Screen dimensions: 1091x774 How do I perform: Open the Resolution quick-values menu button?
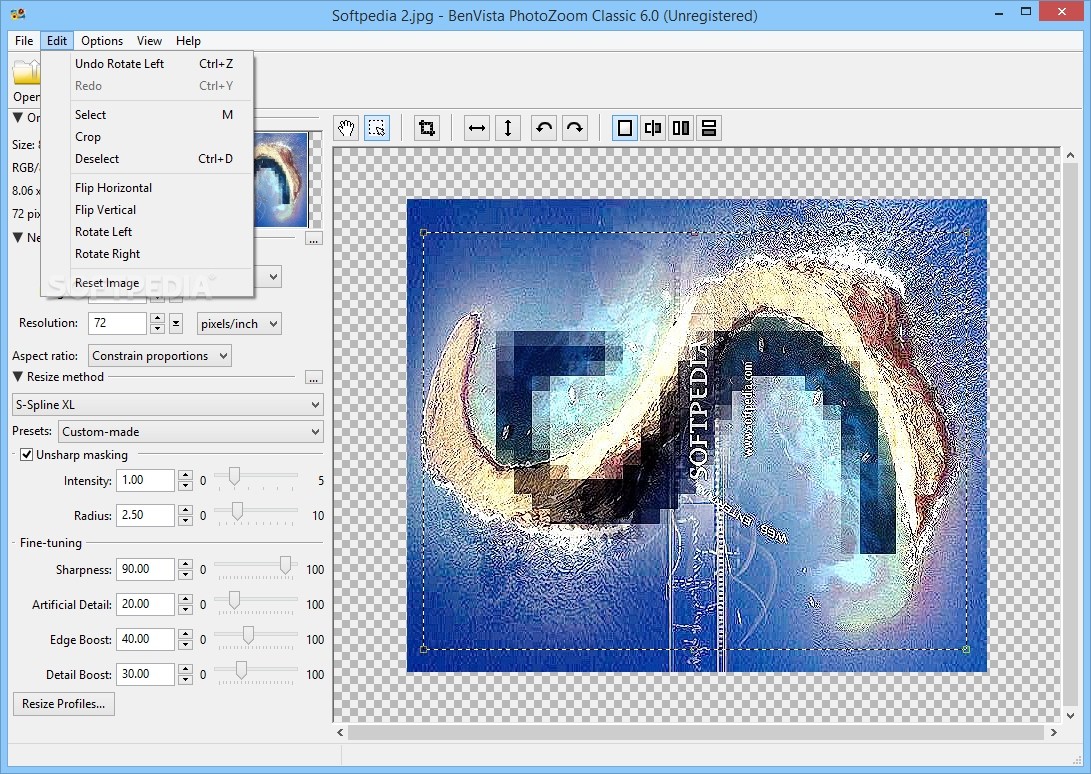176,323
